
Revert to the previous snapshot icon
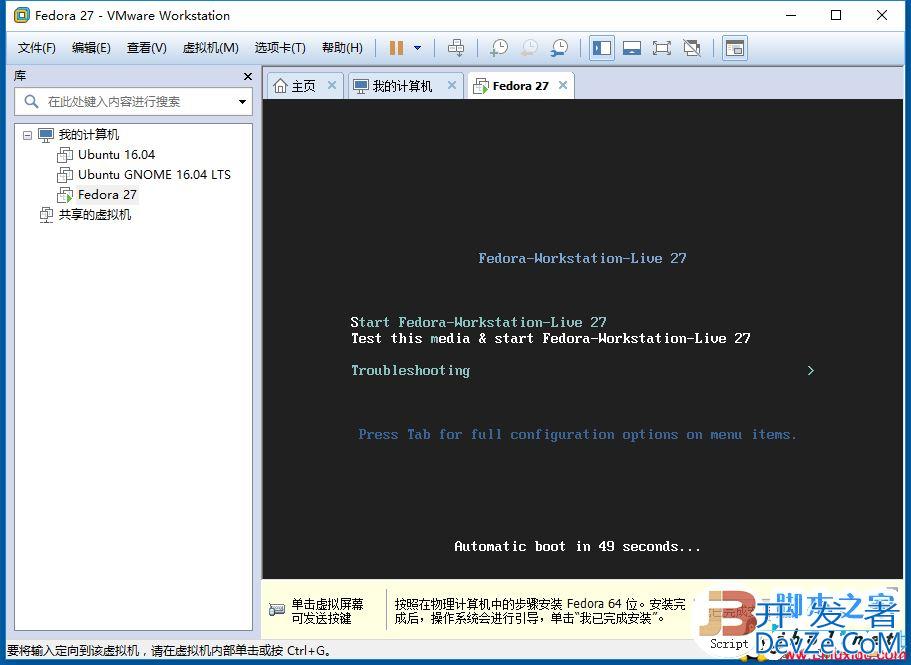[x=529, y=48]
